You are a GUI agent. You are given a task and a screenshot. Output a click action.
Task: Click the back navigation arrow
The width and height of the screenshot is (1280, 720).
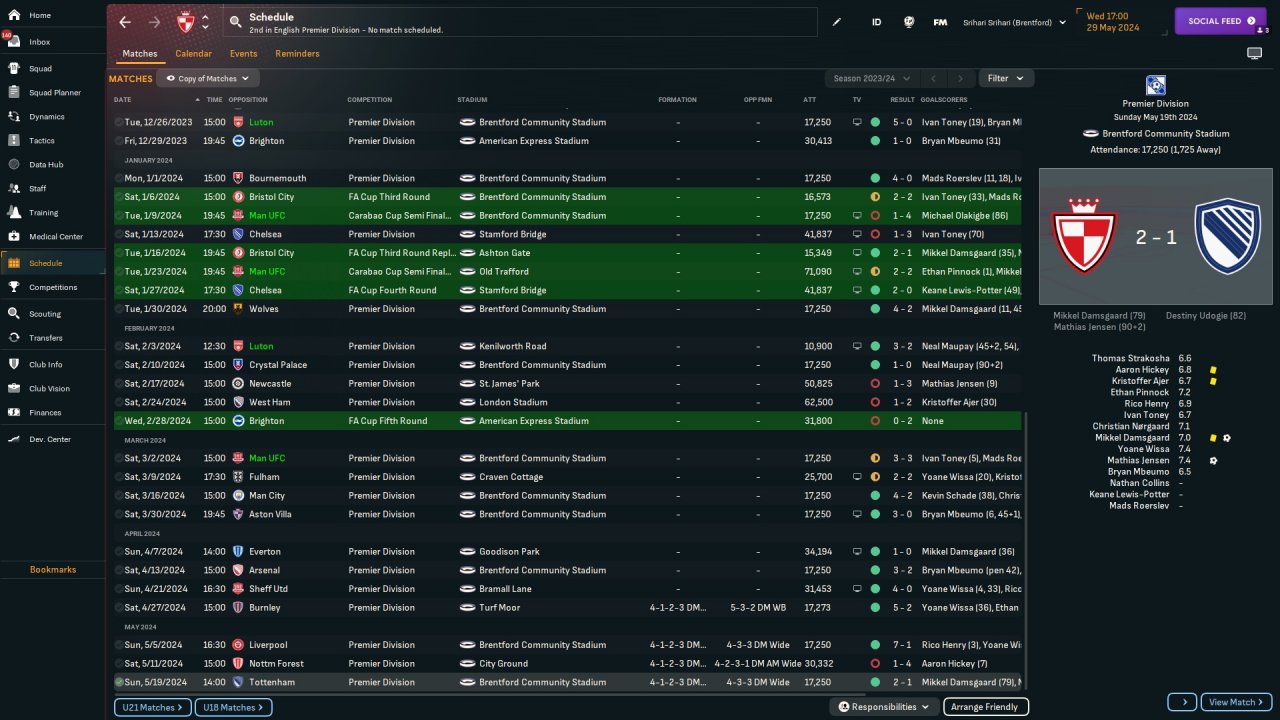pyautogui.click(x=124, y=22)
